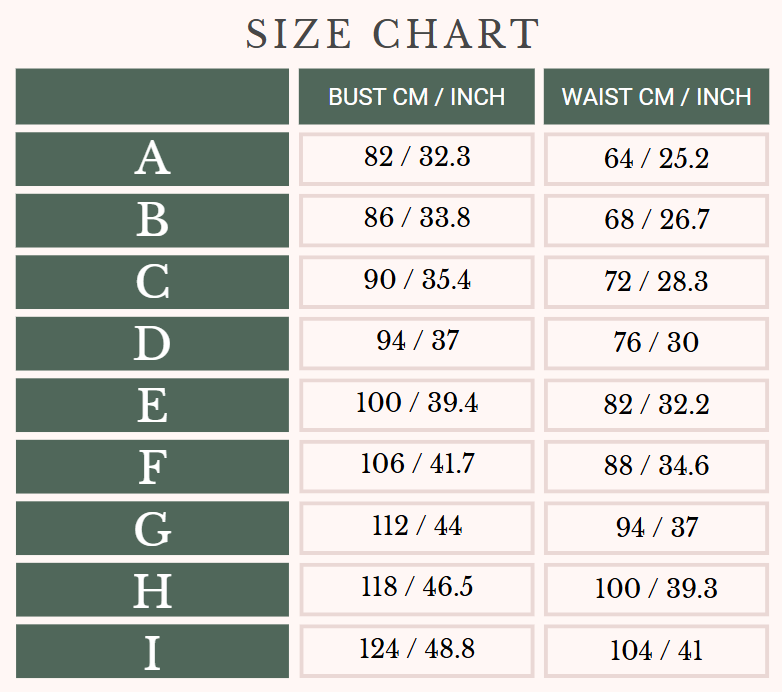782x692 pixels.
Task: Select the BUST CM / INCH header
Action: [x=416, y=97]
